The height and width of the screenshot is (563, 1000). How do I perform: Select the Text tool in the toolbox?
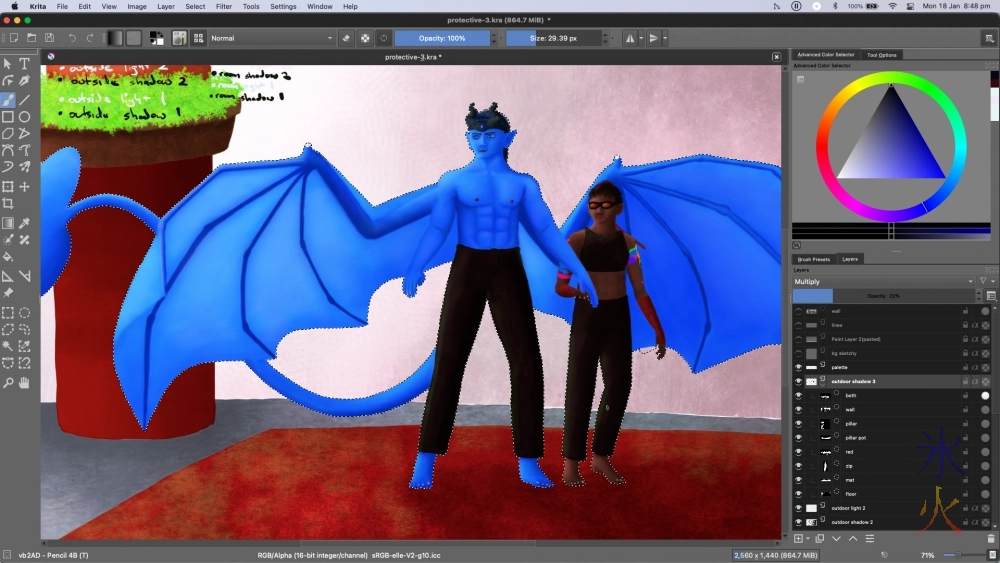[x=24, y=64]
